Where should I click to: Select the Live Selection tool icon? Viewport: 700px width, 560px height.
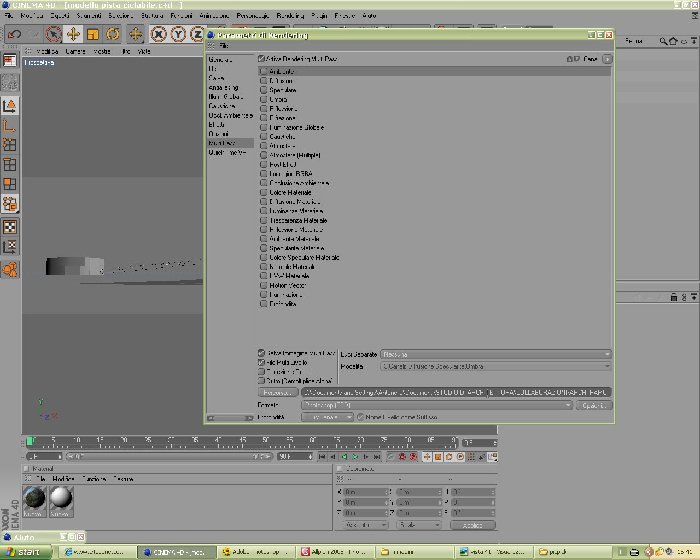(x=53, y=34)
